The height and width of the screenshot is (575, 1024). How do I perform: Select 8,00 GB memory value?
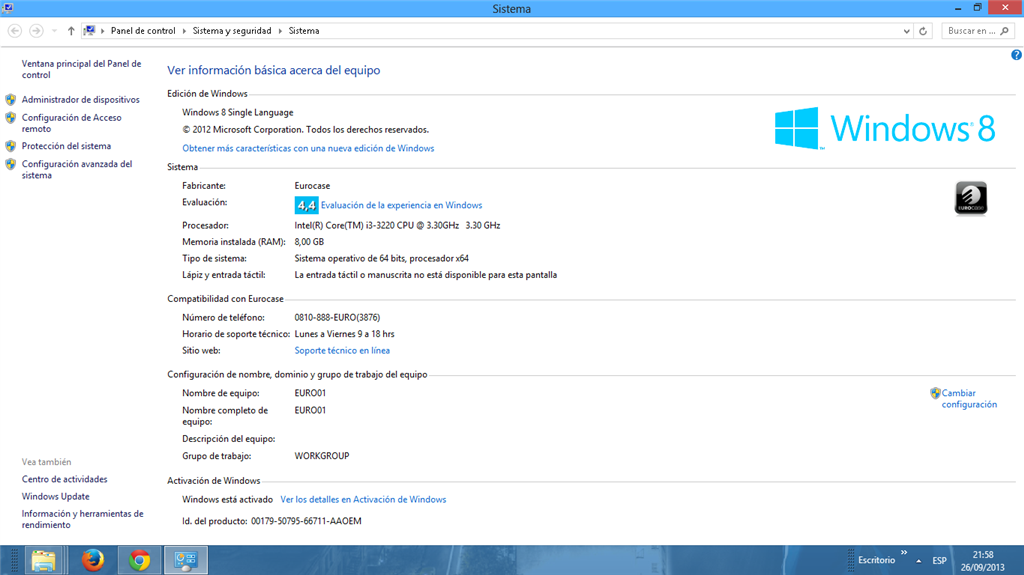pos(309,242)
